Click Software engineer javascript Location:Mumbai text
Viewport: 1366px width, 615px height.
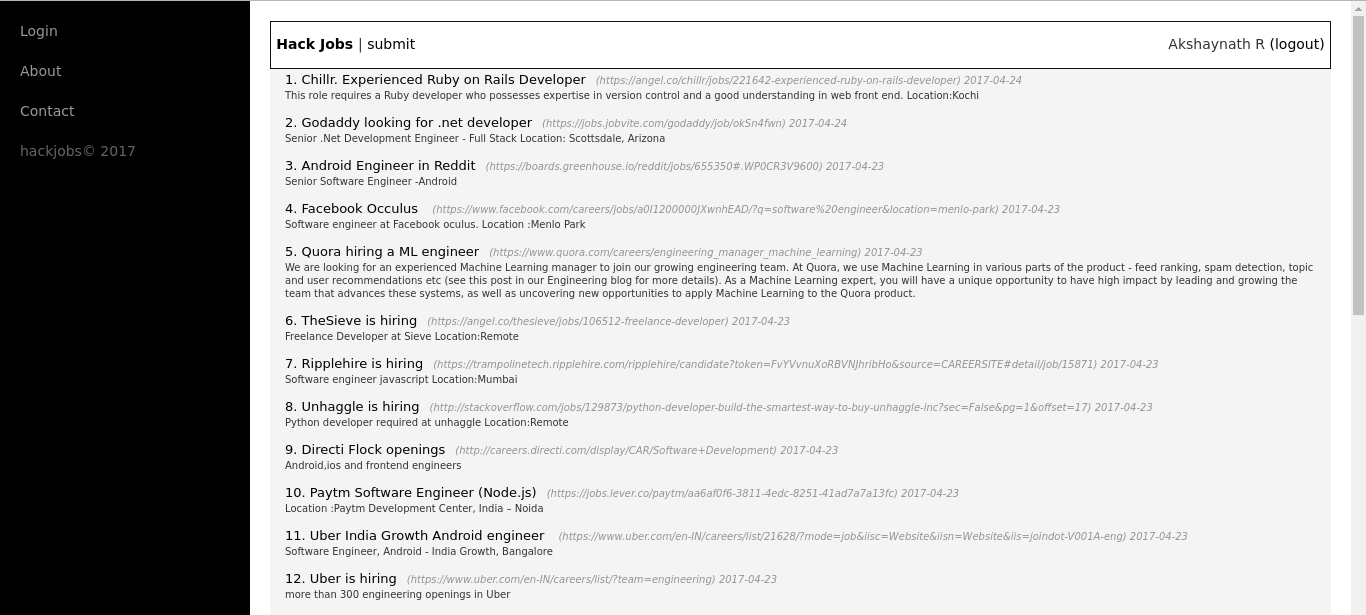[401, 380]
